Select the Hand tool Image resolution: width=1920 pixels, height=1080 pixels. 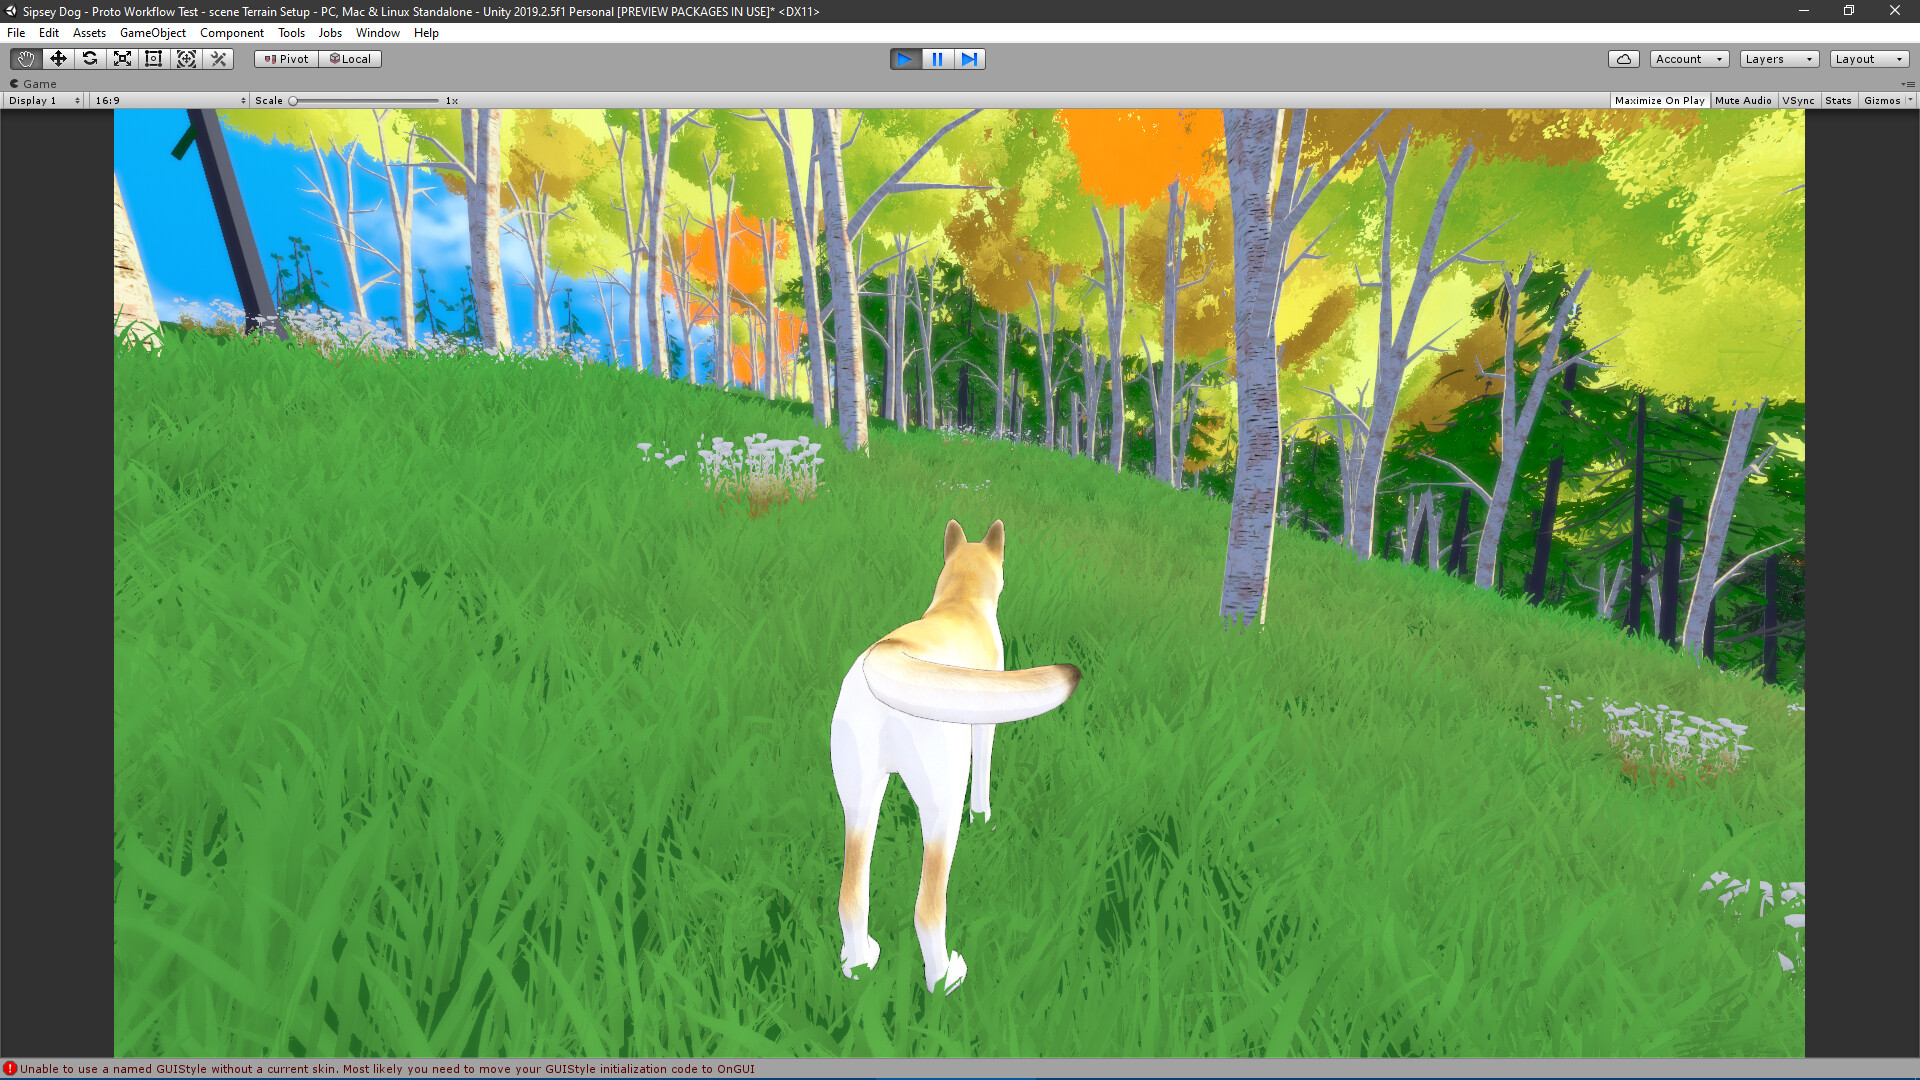tap(26, 59)
